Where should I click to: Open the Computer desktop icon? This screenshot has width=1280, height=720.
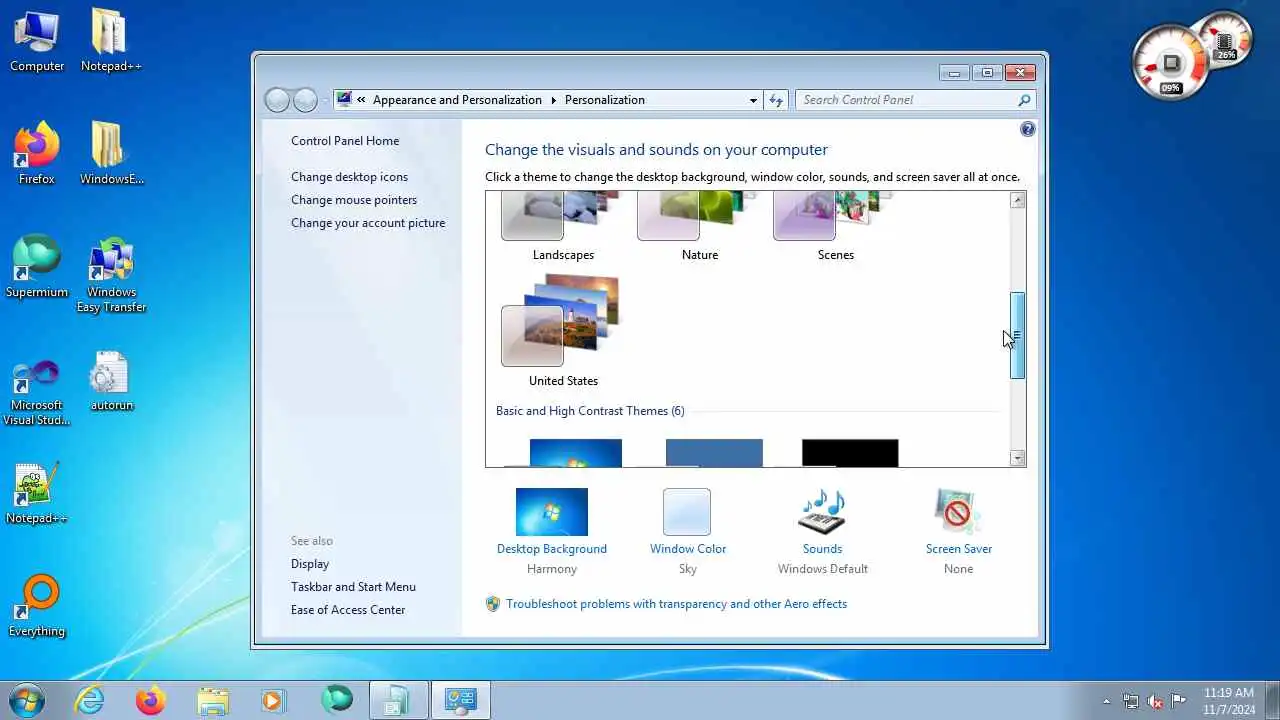(x=37, y=41)
